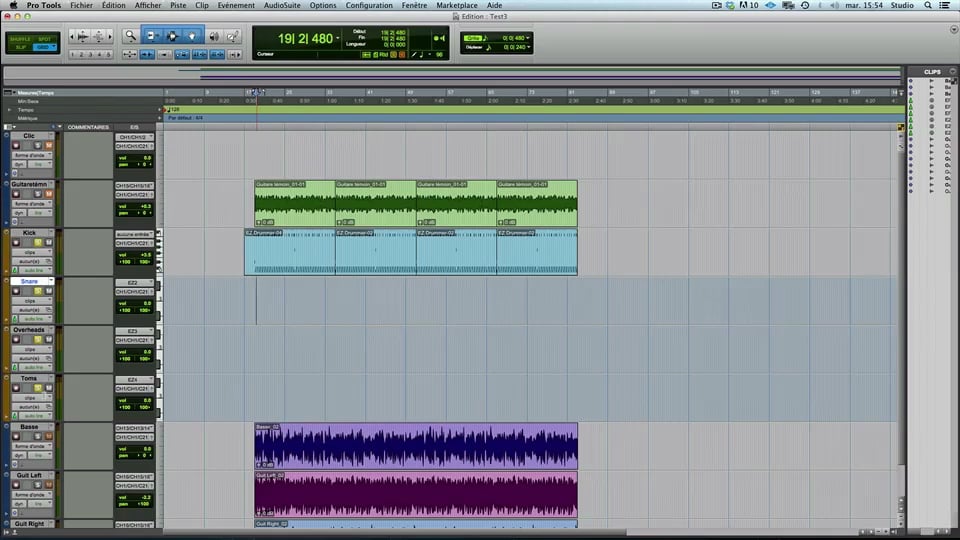Select the Basse_02 audio clip
Viewport: 960px width, 540px height.
click(415, 445)
